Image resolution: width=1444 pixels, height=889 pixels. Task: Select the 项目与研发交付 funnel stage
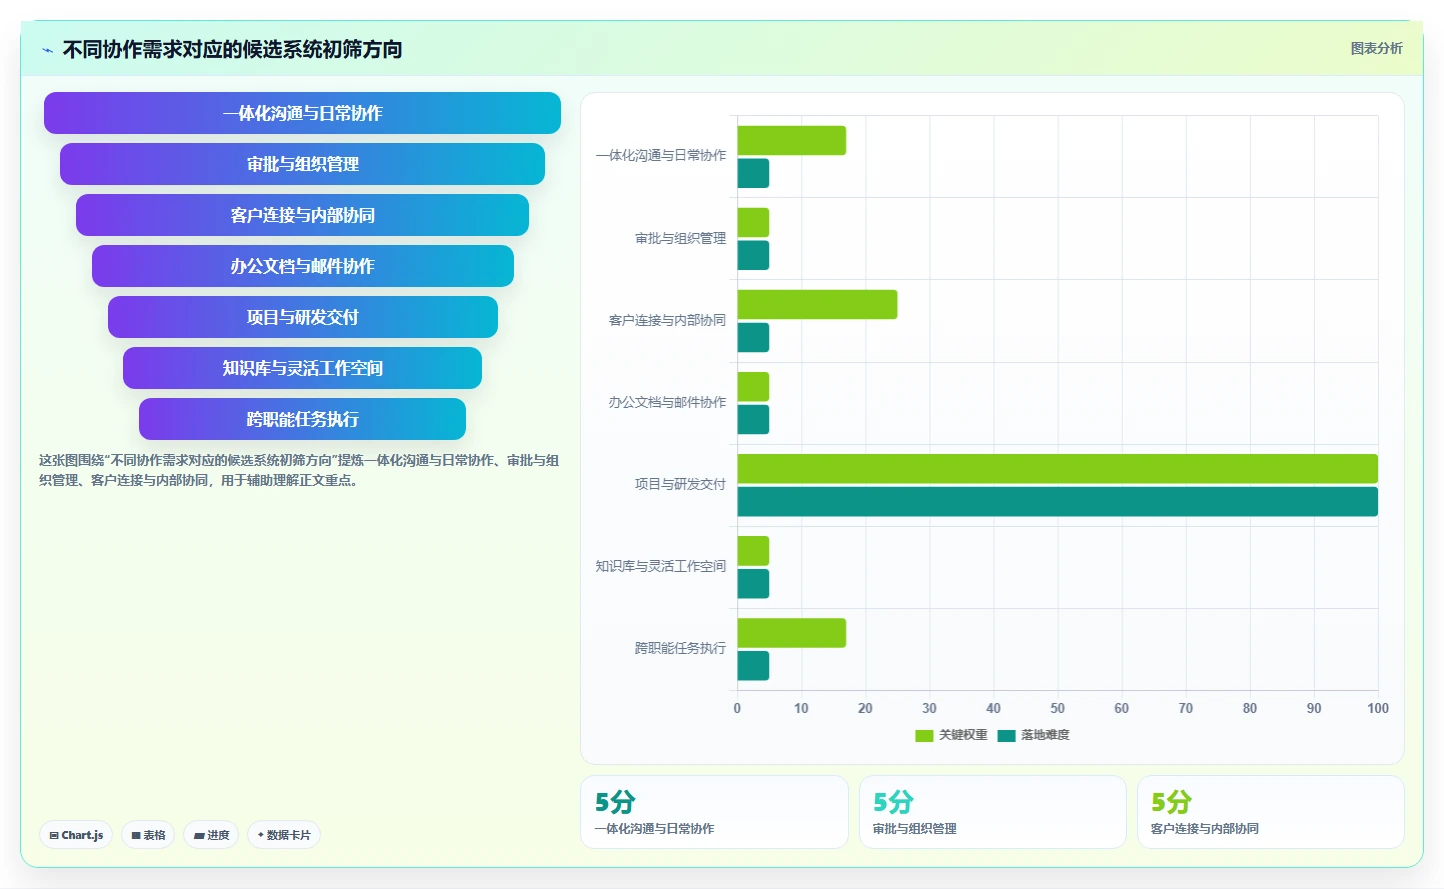coord(302,317)
